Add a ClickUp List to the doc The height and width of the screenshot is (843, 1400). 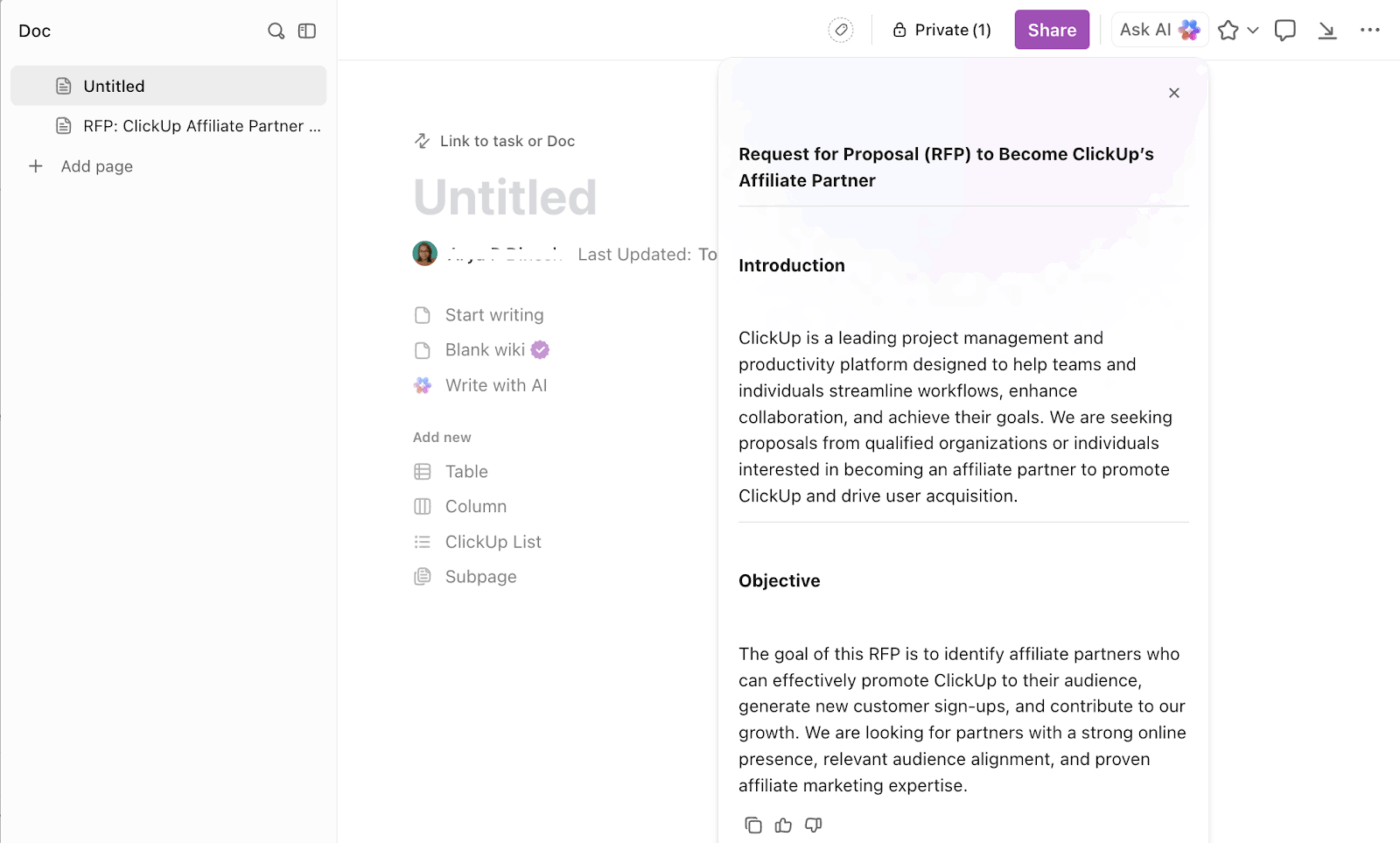coord(492,541)
